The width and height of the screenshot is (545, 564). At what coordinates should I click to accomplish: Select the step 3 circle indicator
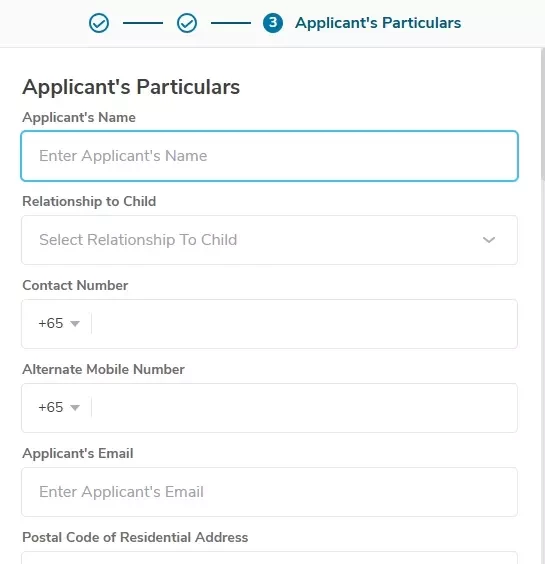click(273, 23)
